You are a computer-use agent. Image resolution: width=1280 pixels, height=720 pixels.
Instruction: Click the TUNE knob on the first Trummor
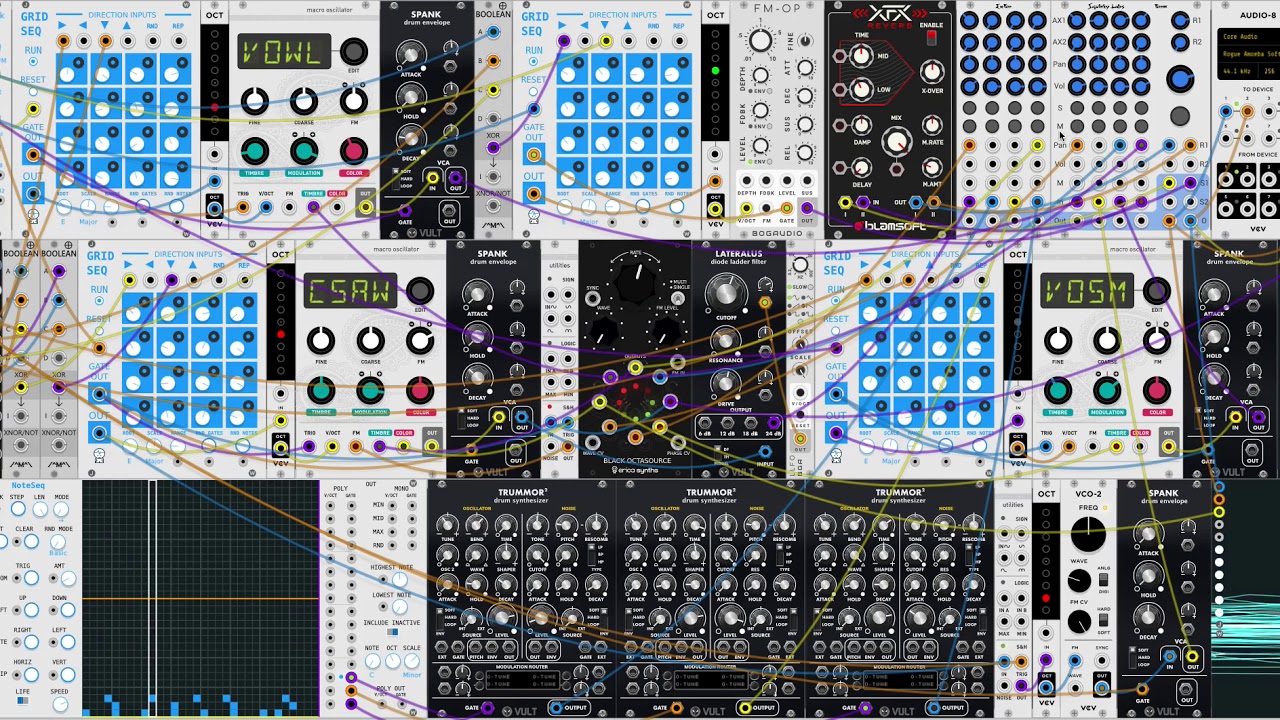pos(446,524)
